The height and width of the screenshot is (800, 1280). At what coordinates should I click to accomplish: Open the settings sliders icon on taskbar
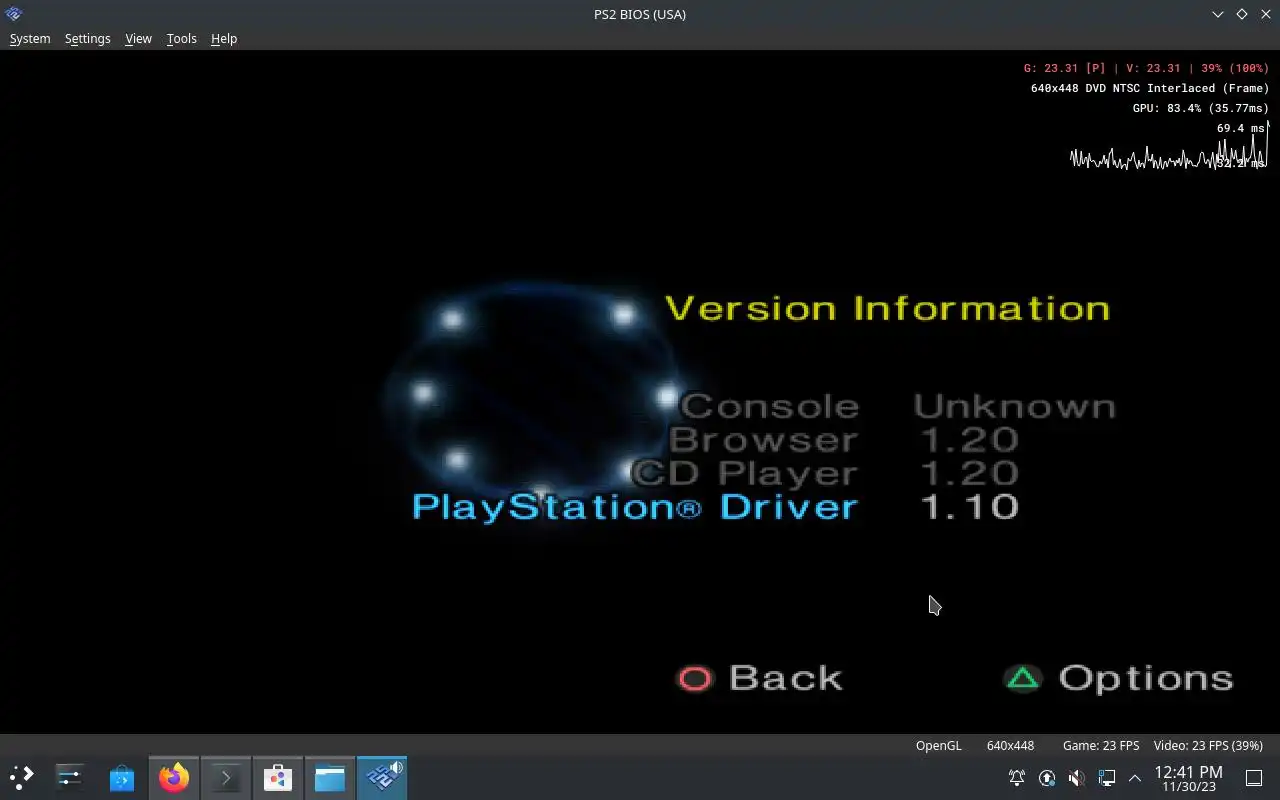[70, 777]
